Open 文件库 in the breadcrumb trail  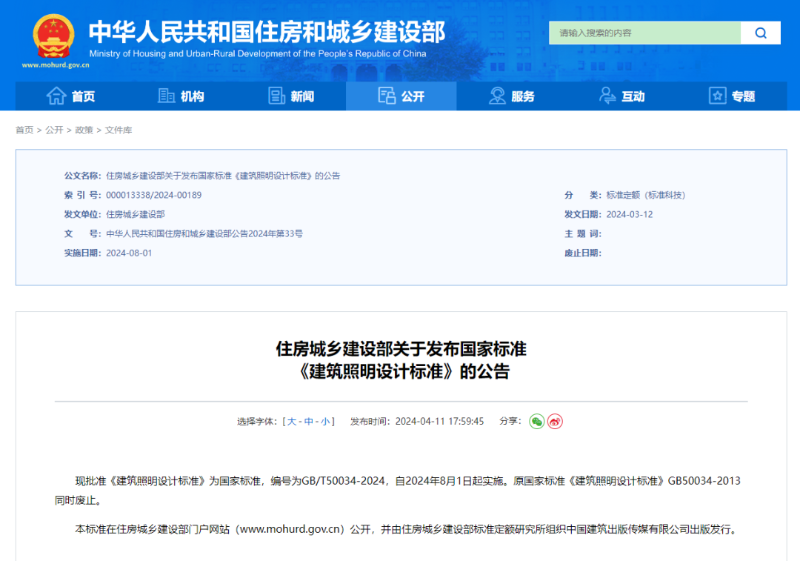point(118,130)
